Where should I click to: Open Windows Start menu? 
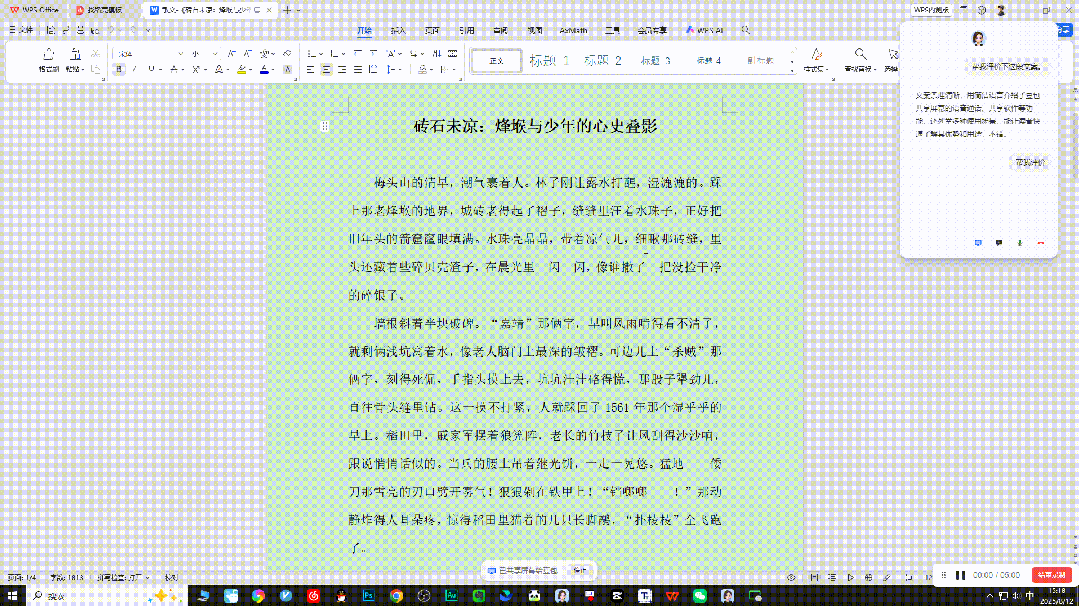pos(12,596)
